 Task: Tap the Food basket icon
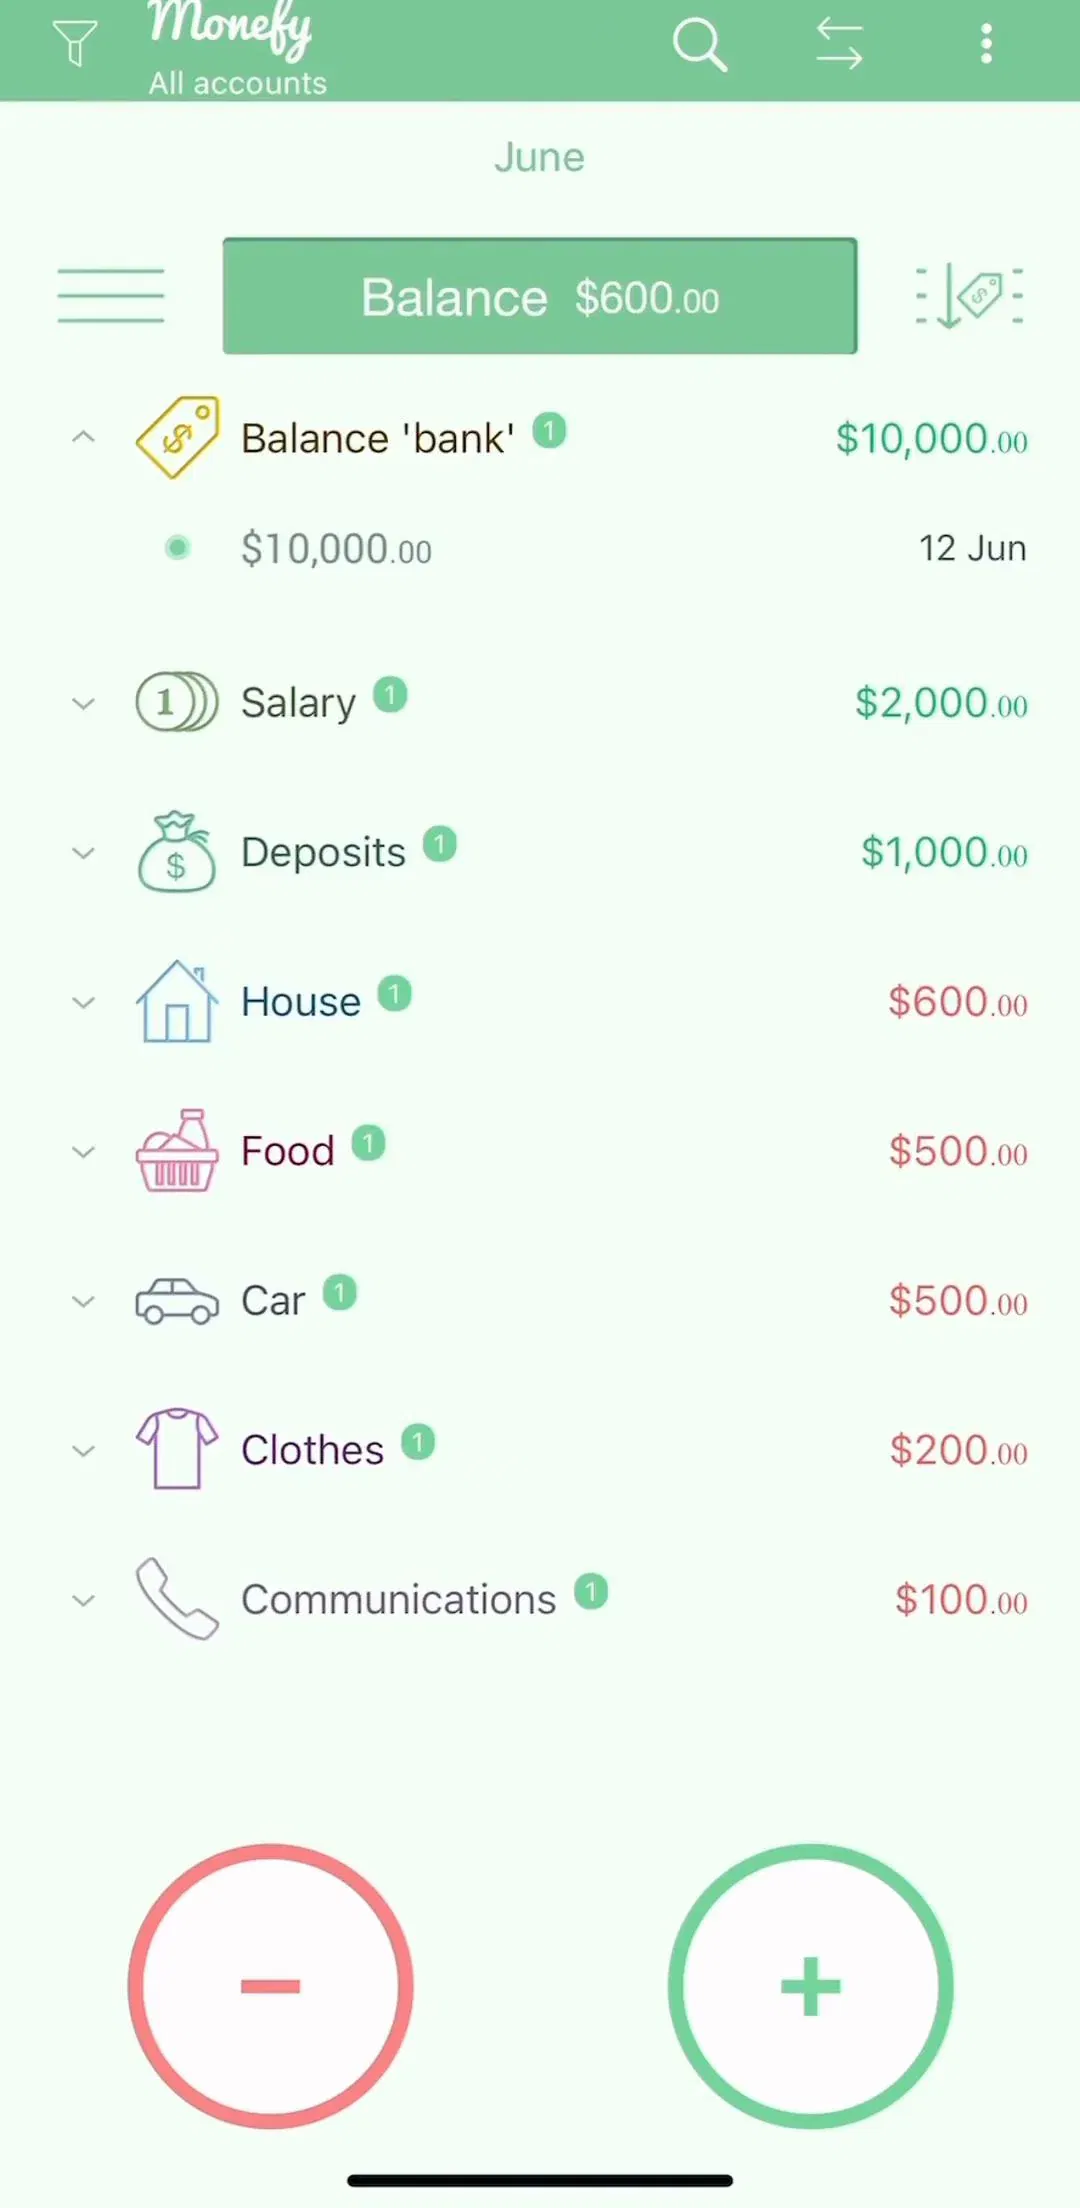pyautogui.click(x=177, y=1150)
